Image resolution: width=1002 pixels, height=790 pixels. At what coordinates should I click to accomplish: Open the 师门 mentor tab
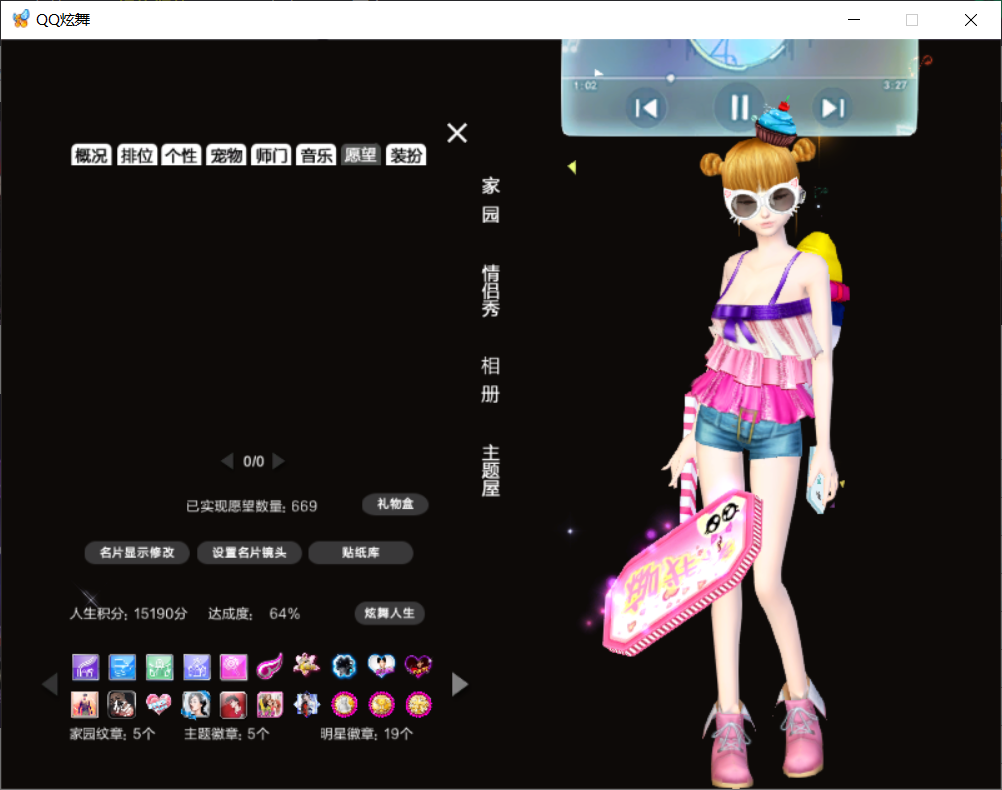pyautogui.click(x=271, y=155)
